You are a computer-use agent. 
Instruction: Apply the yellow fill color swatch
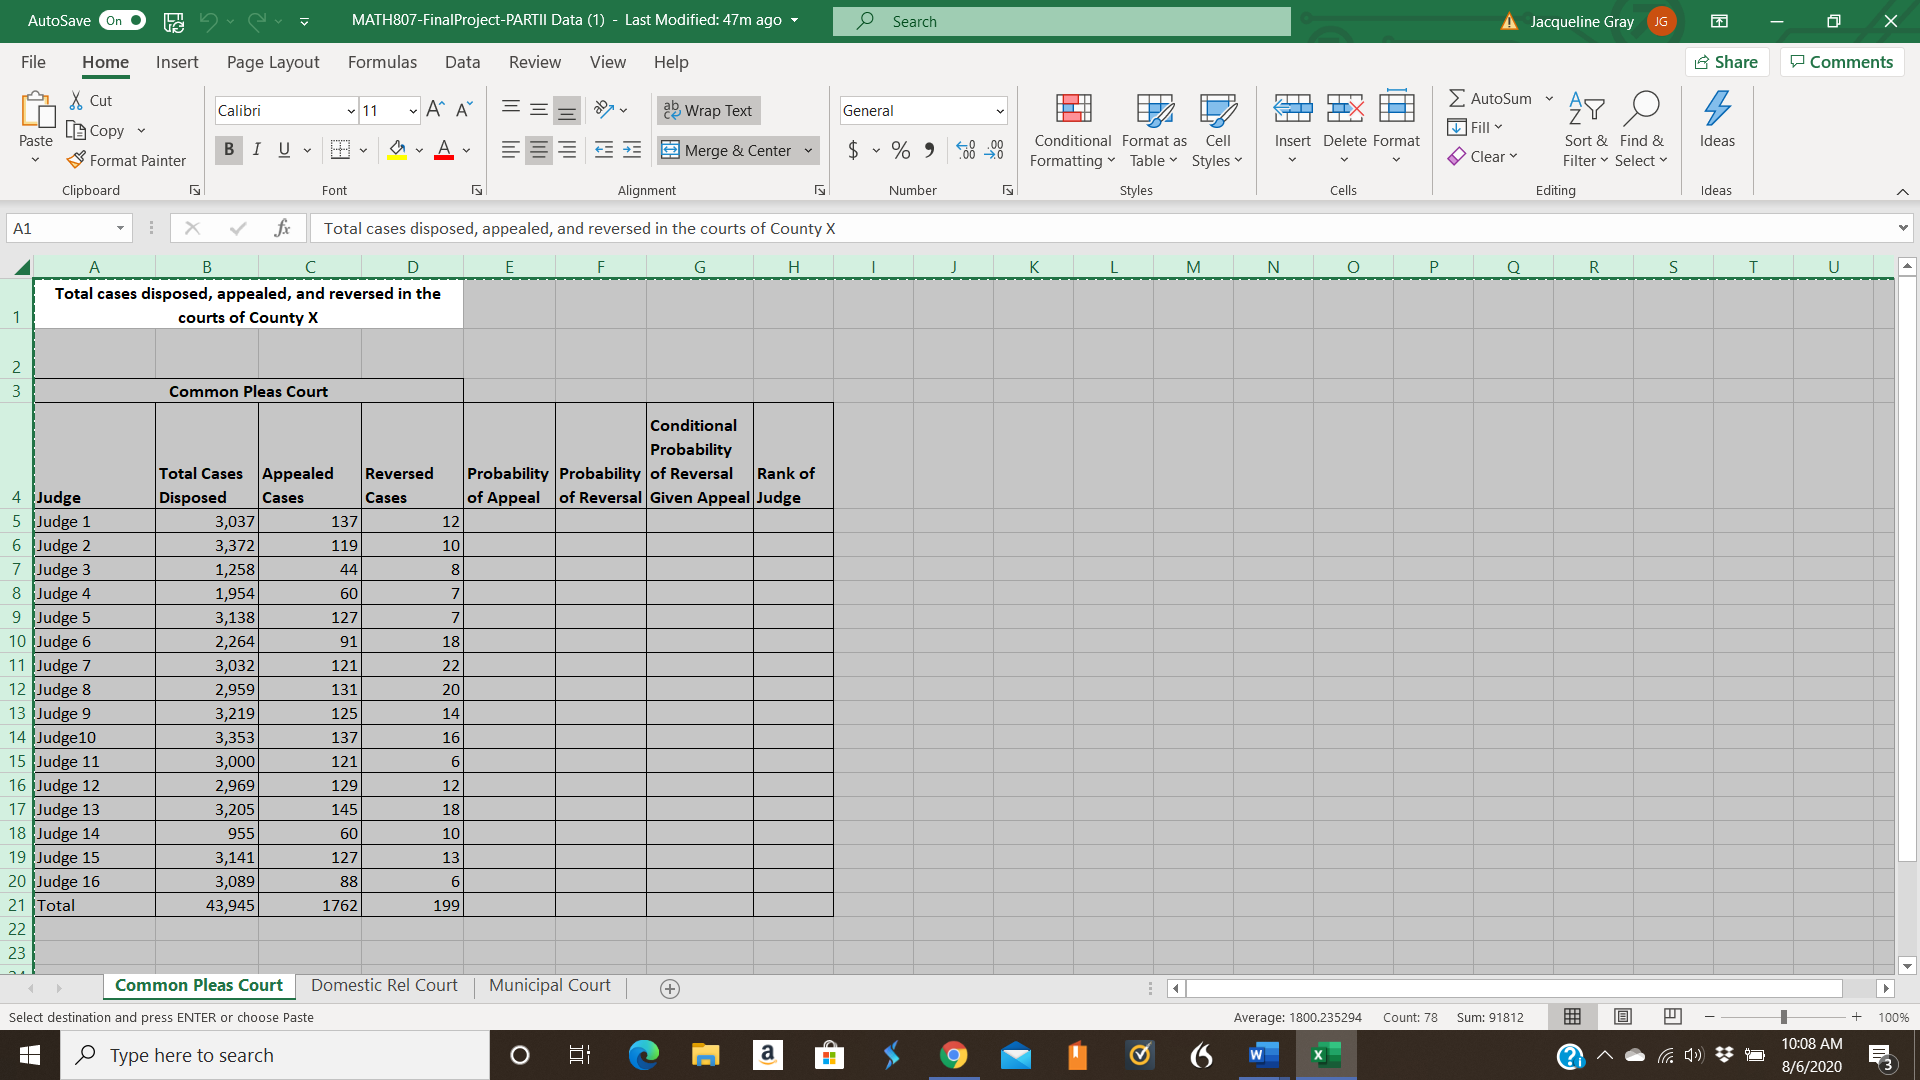pos(397,150)
